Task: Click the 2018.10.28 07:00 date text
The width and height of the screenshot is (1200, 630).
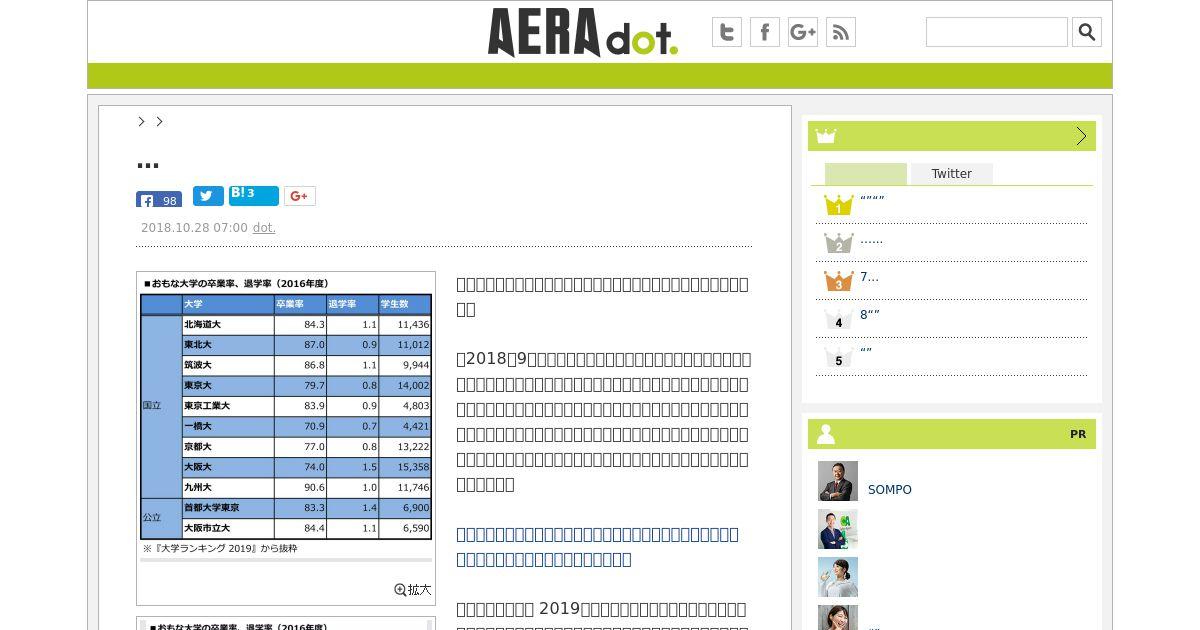Action: coord(194,228)
